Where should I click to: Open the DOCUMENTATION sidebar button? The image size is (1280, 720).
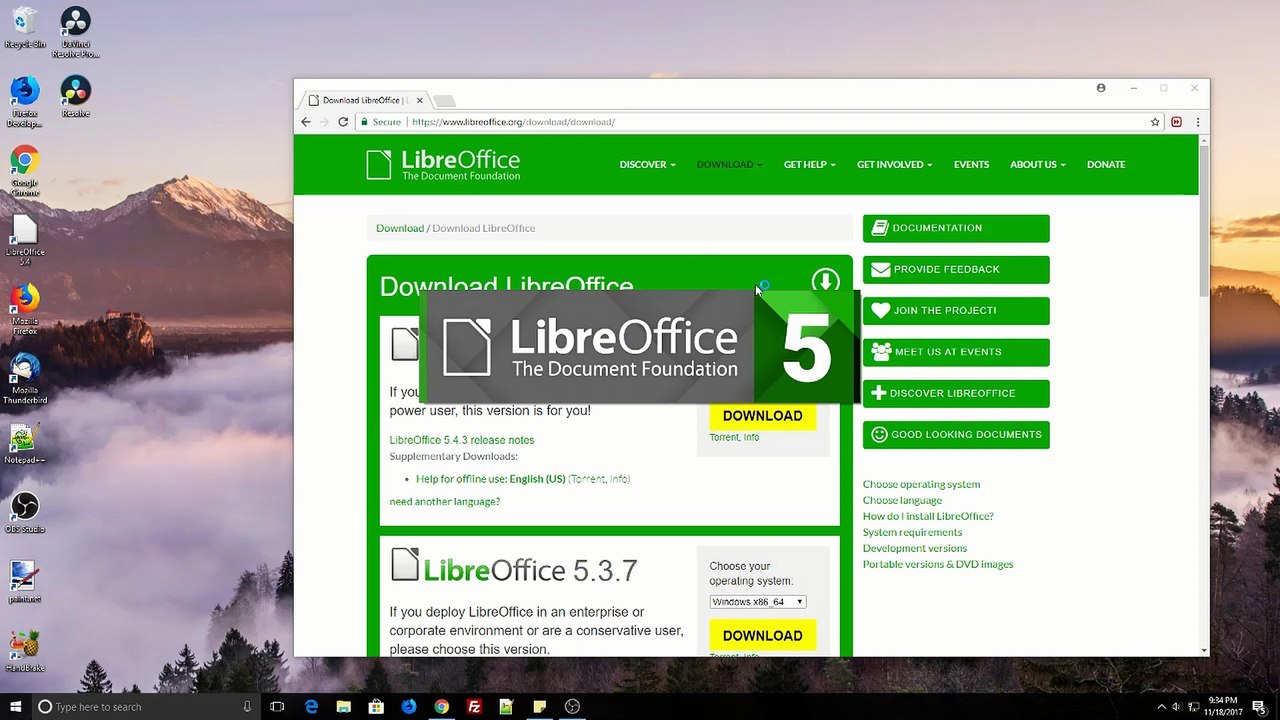pos(956,228)
